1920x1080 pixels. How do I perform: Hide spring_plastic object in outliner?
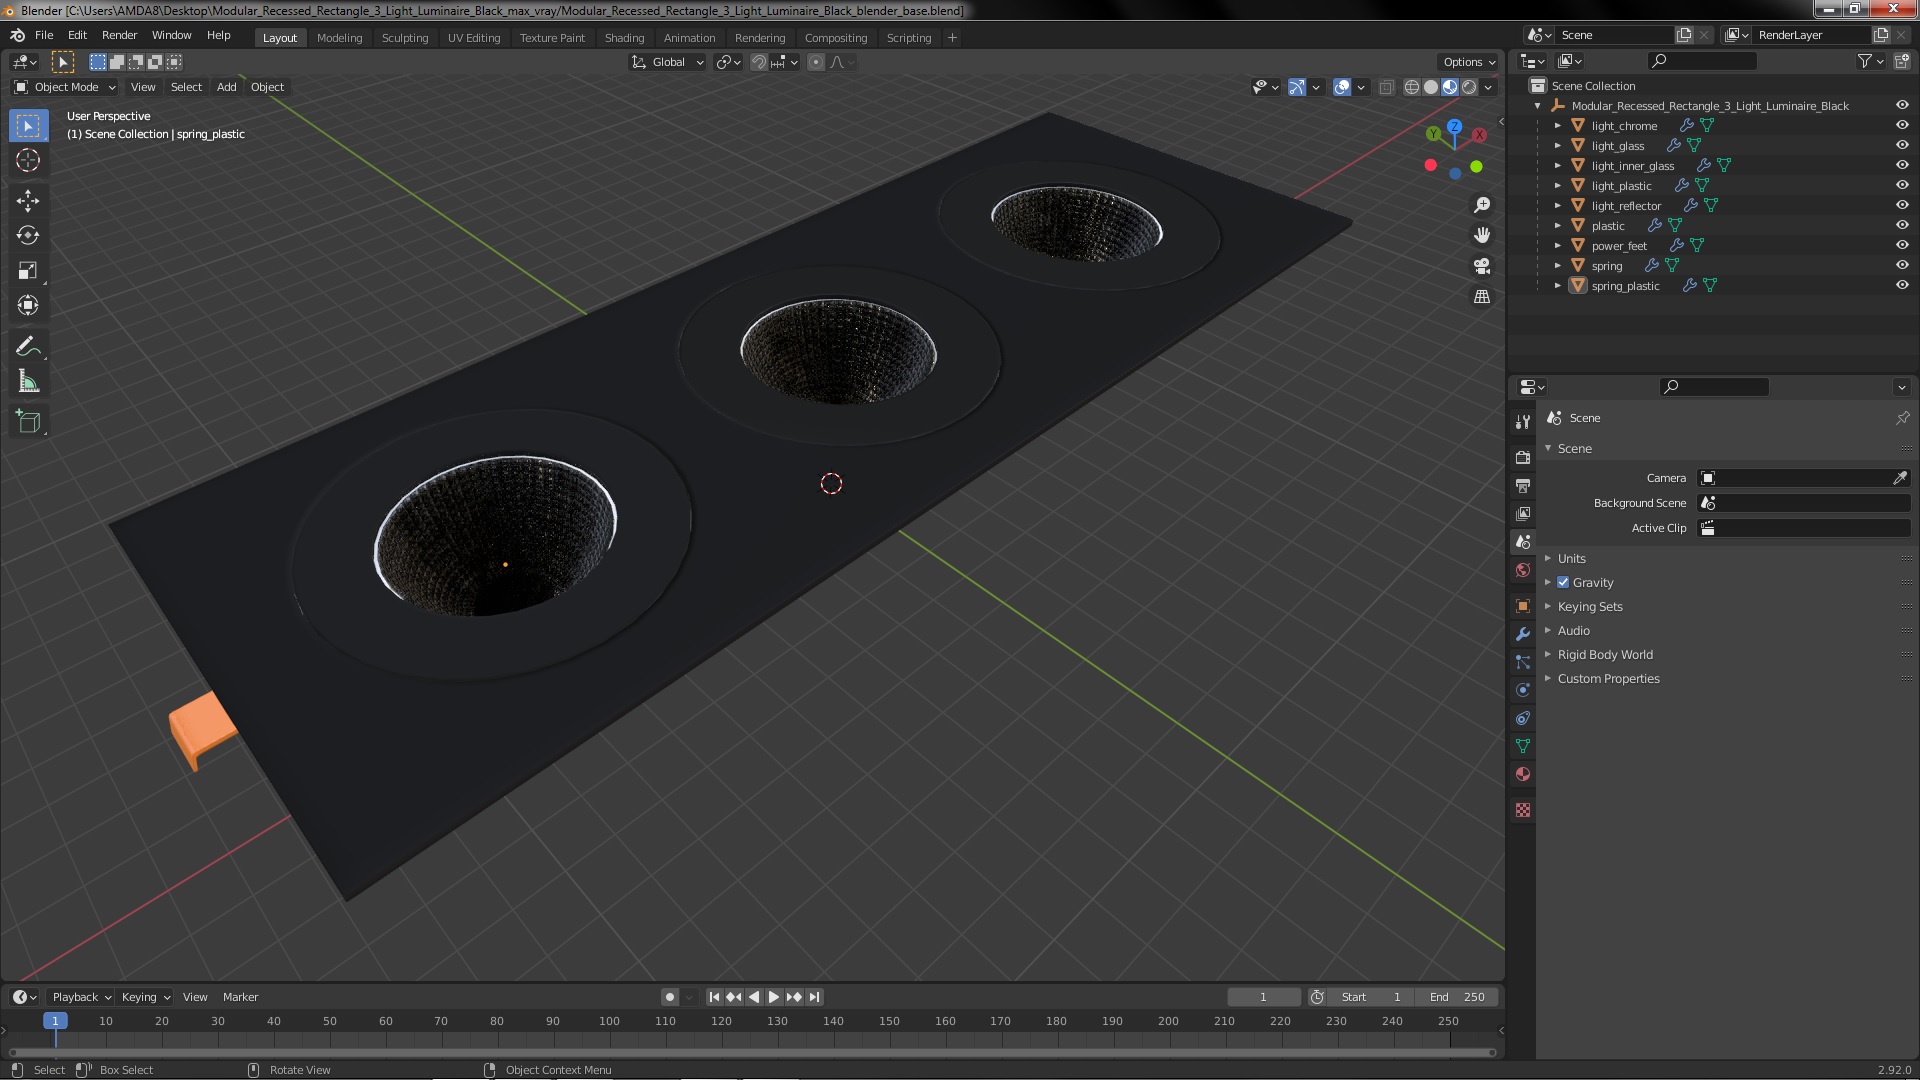click(1902, 285)
